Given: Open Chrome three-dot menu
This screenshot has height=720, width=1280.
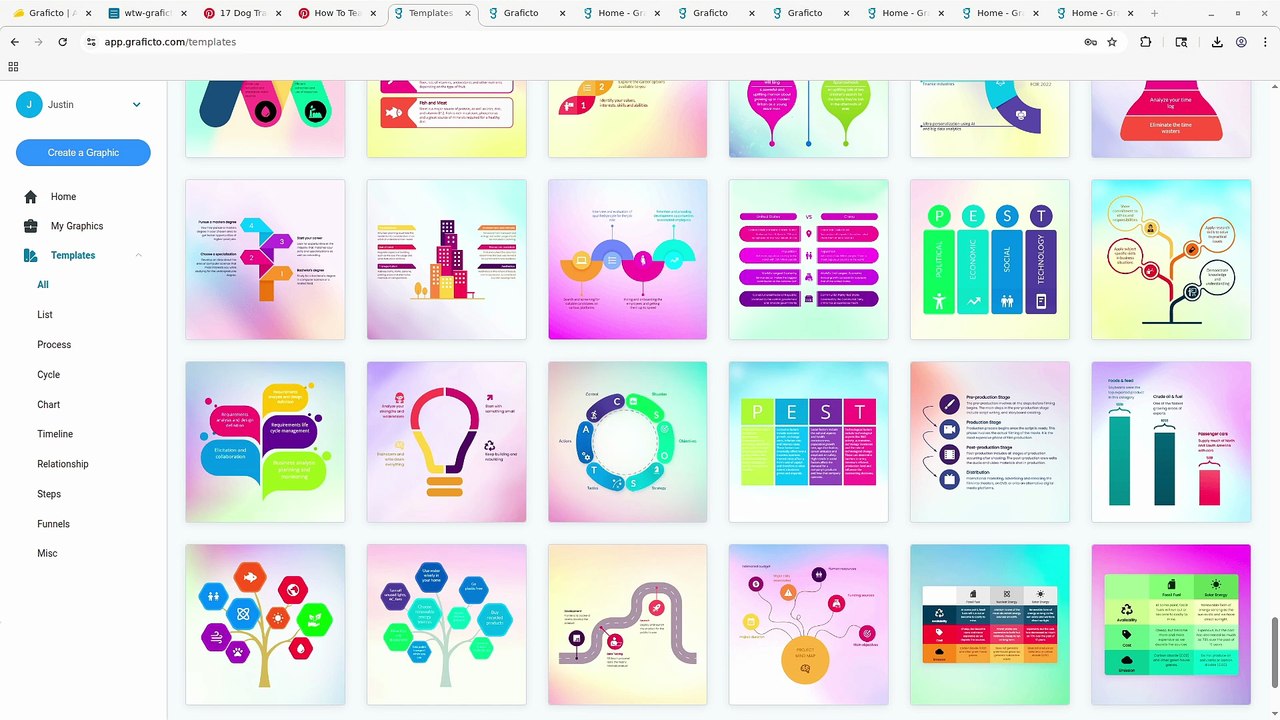Looking at the screenshot, I should coord(1265,42).
